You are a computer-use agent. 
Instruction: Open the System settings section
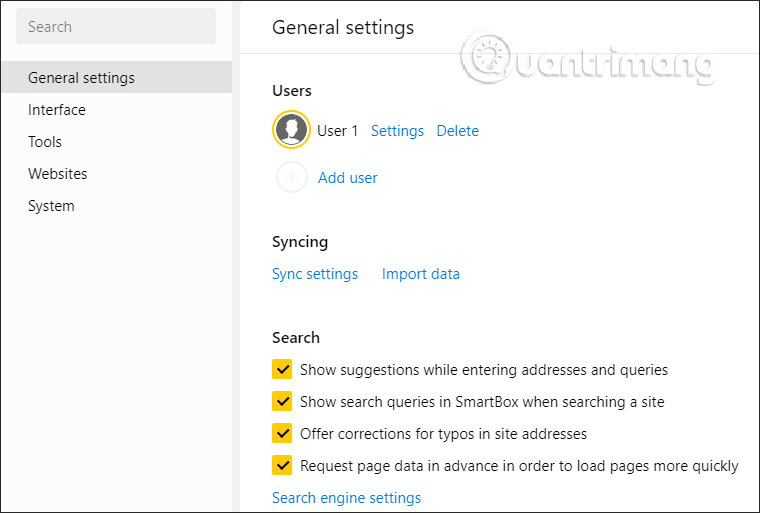click(x=51, y=206)
